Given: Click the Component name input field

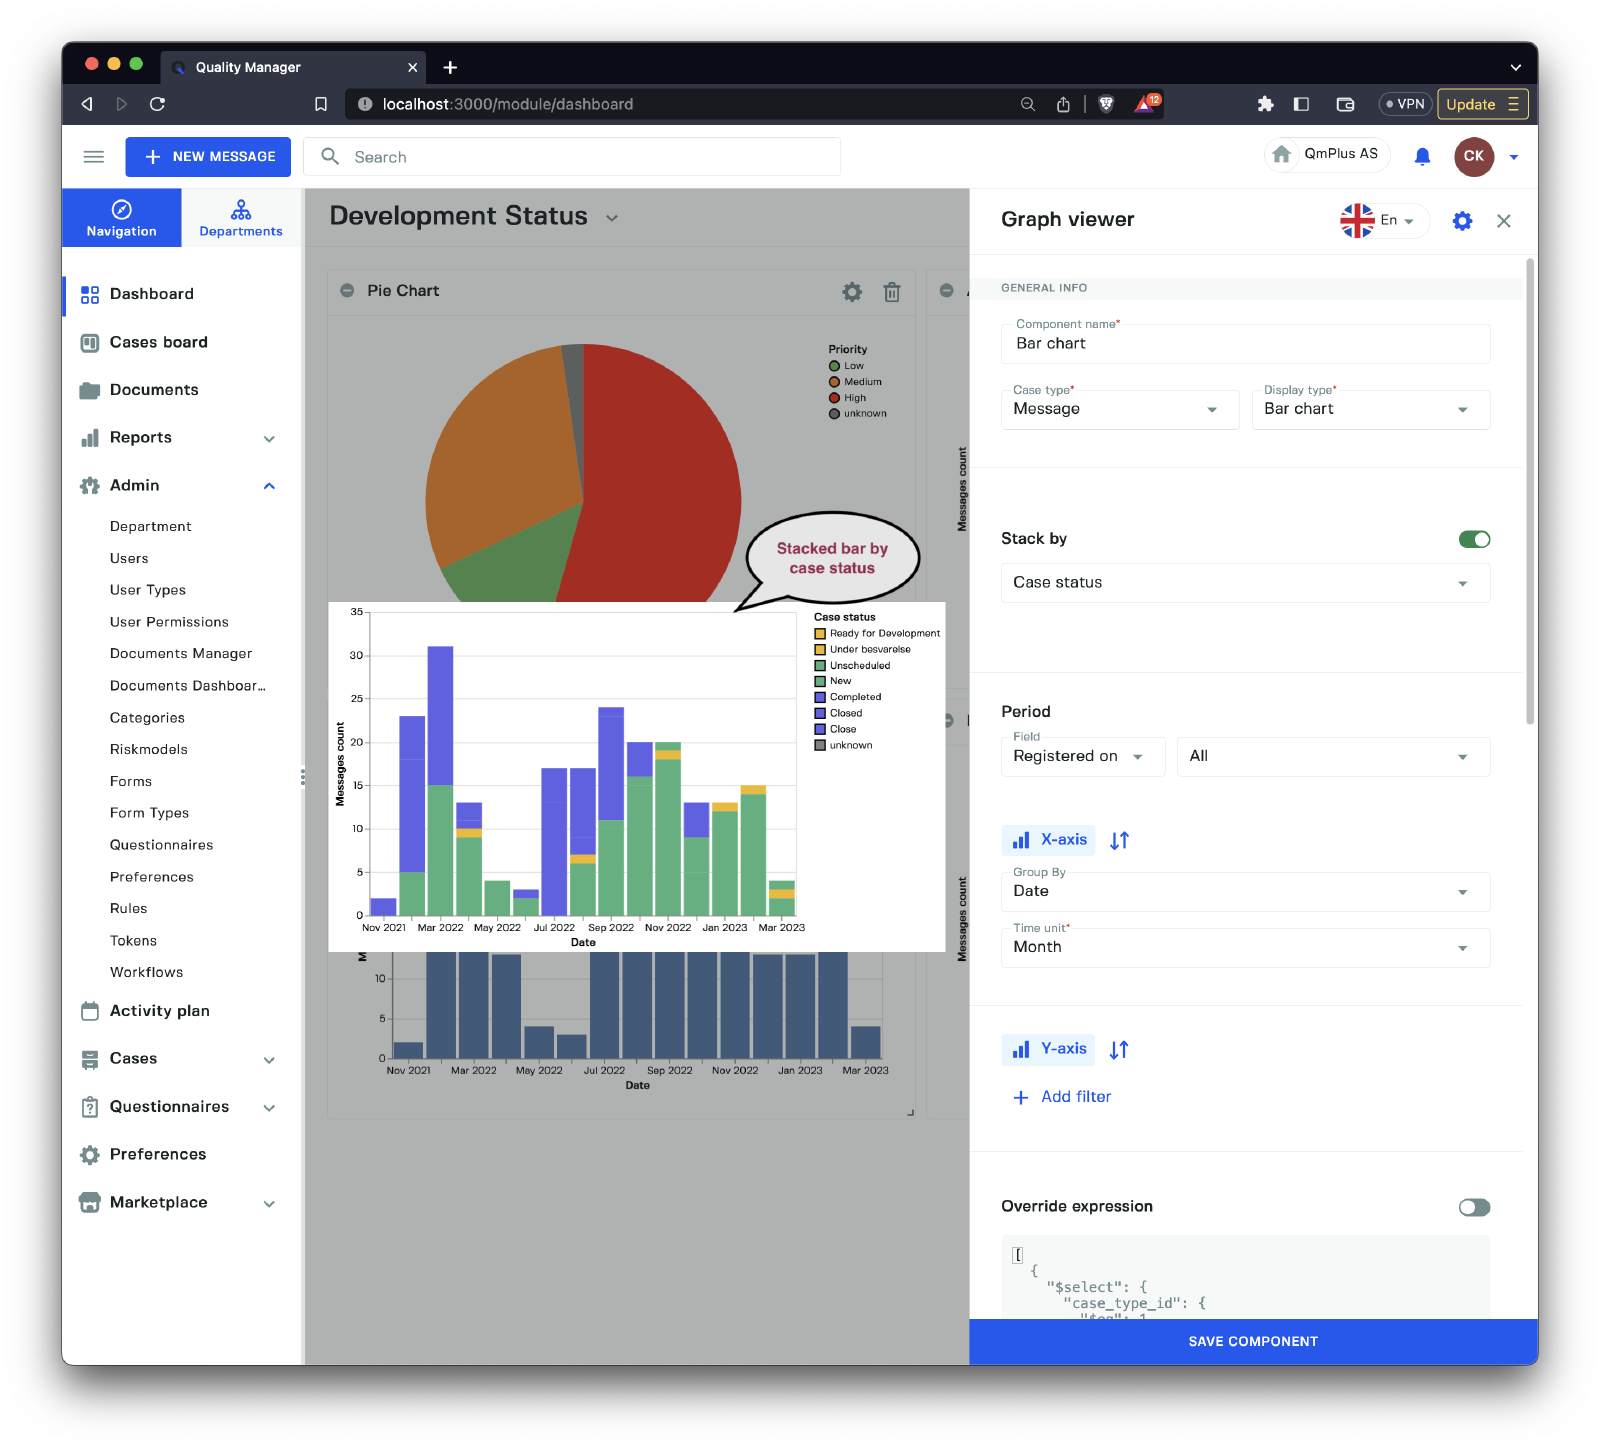Looking at the screenshot, I should [x=1244, y=345].
